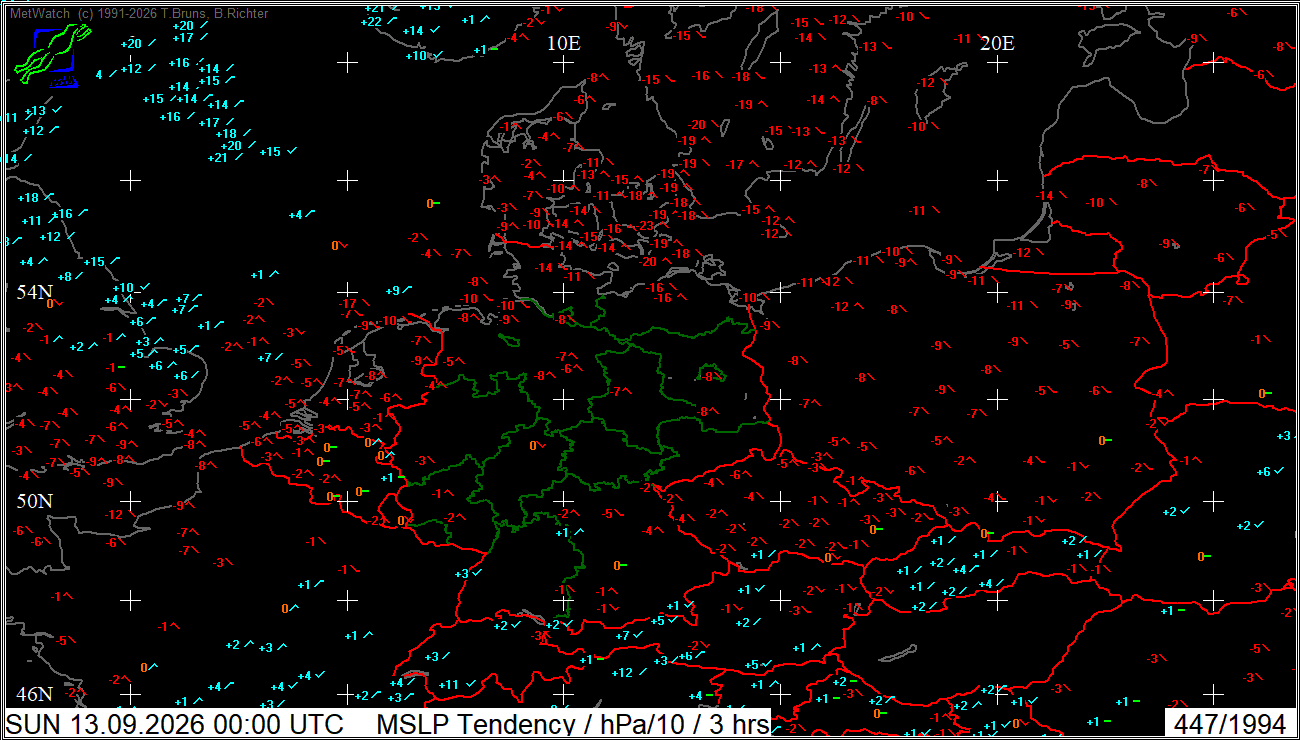
Task: Pick the +22 station tendency value
Action: 372,22
